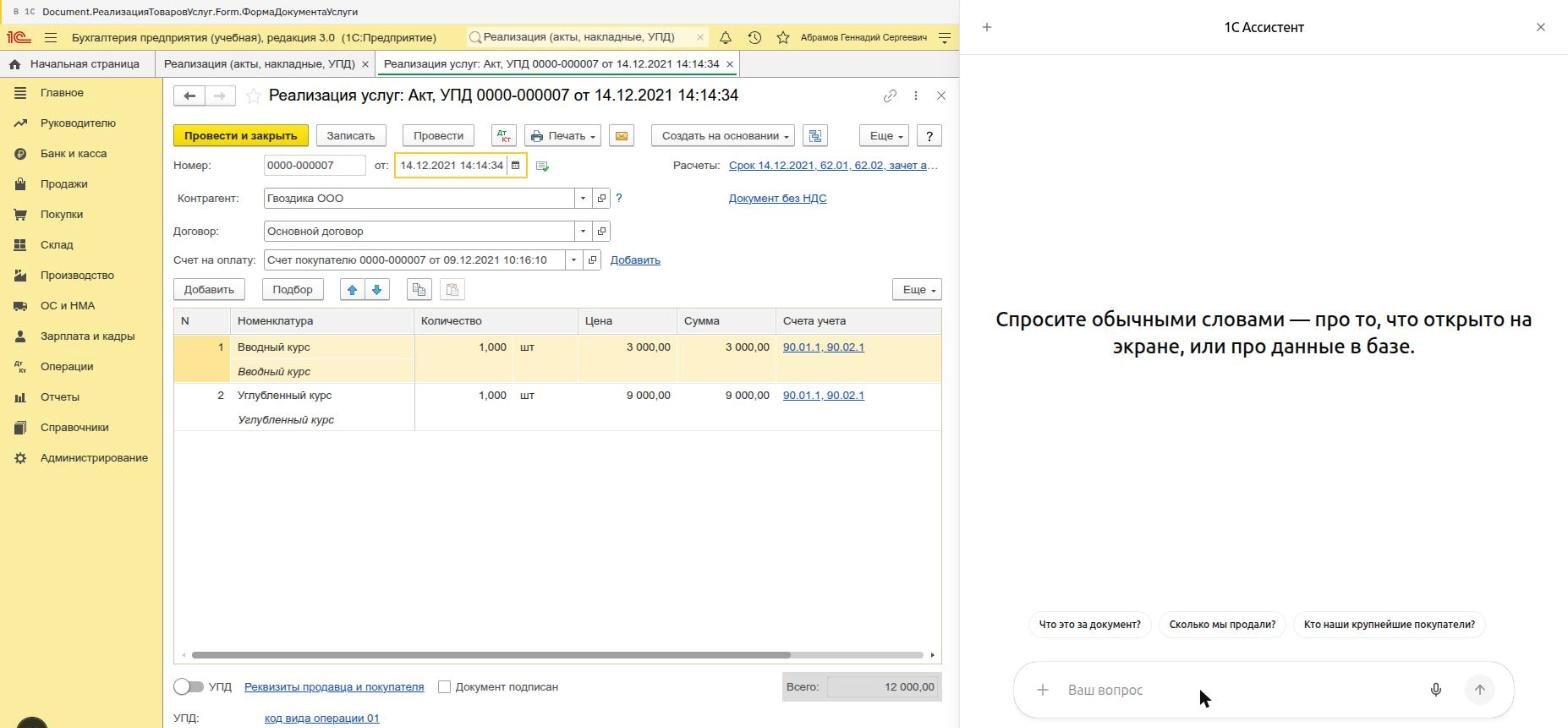This screenshot has width=1568, height=728.
Task: Click Добавить button above table
Action: pyautogui.click(x=209, y=290)
